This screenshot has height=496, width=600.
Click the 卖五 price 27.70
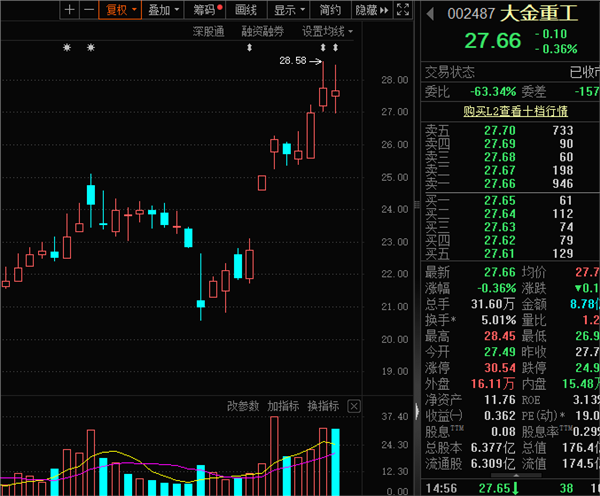coord(500,131)
